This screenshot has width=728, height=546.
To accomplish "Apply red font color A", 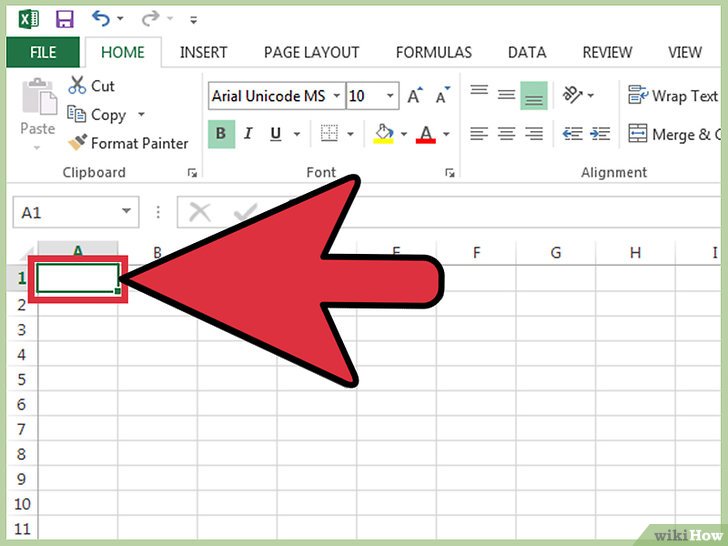I will tap(426, 134).
